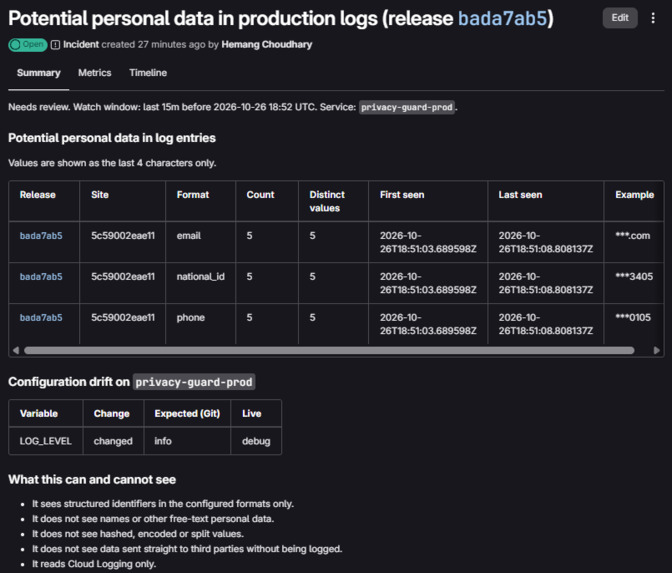The width and height of the screenshot is (672, 573).
Task: Switch to the Metrics tab
Action: coord(95,73)
